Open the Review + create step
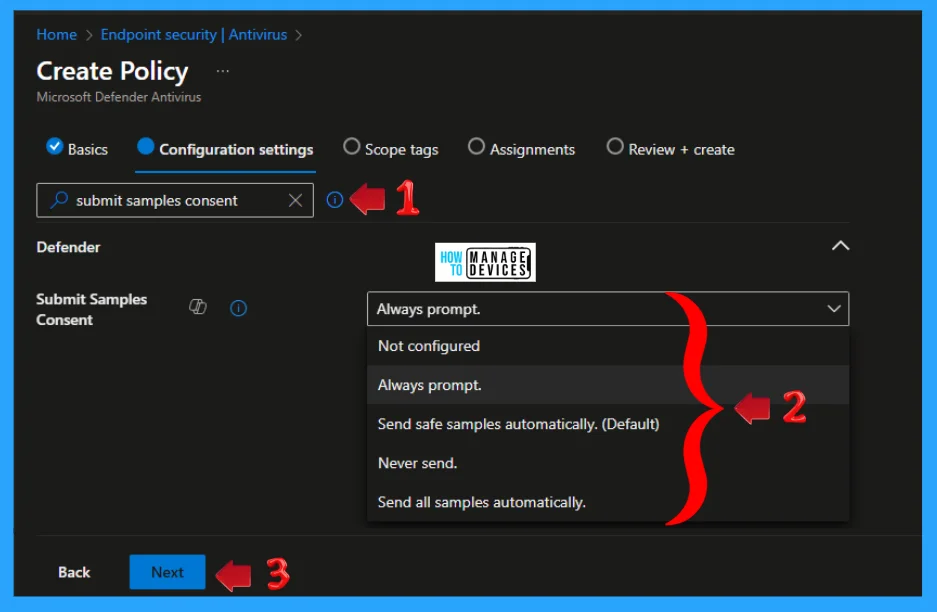The image size is (937, 612). [x=670, y=148]
